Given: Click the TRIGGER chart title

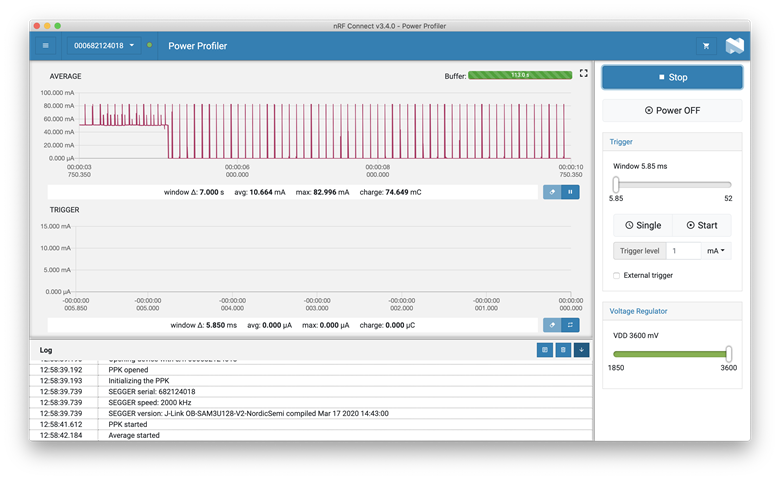Looking at the screenshot, I should pyautogui.click(x=64, y=210).
